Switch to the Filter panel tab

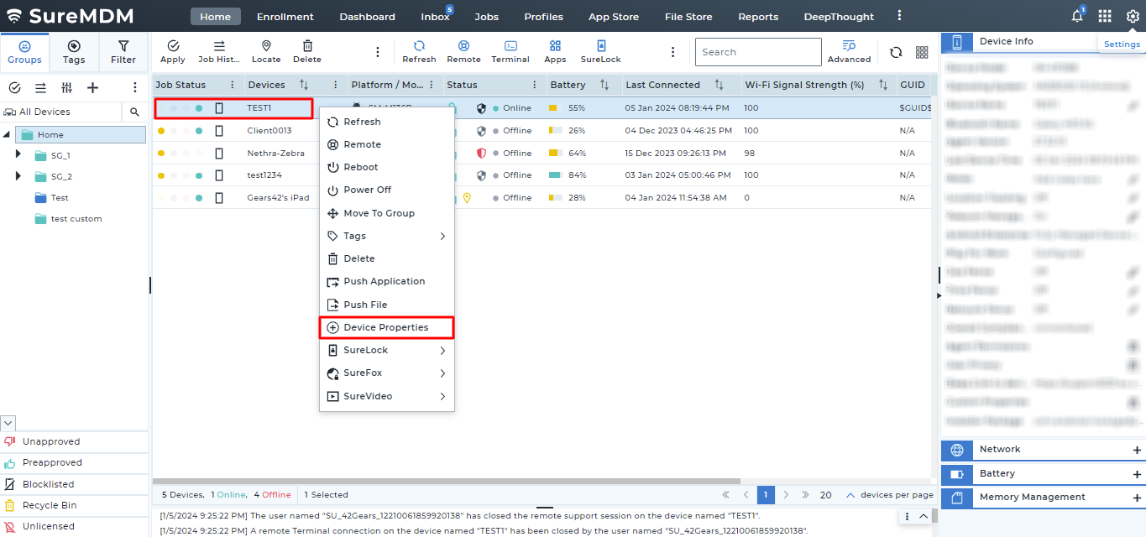click(x=124, y=52)
